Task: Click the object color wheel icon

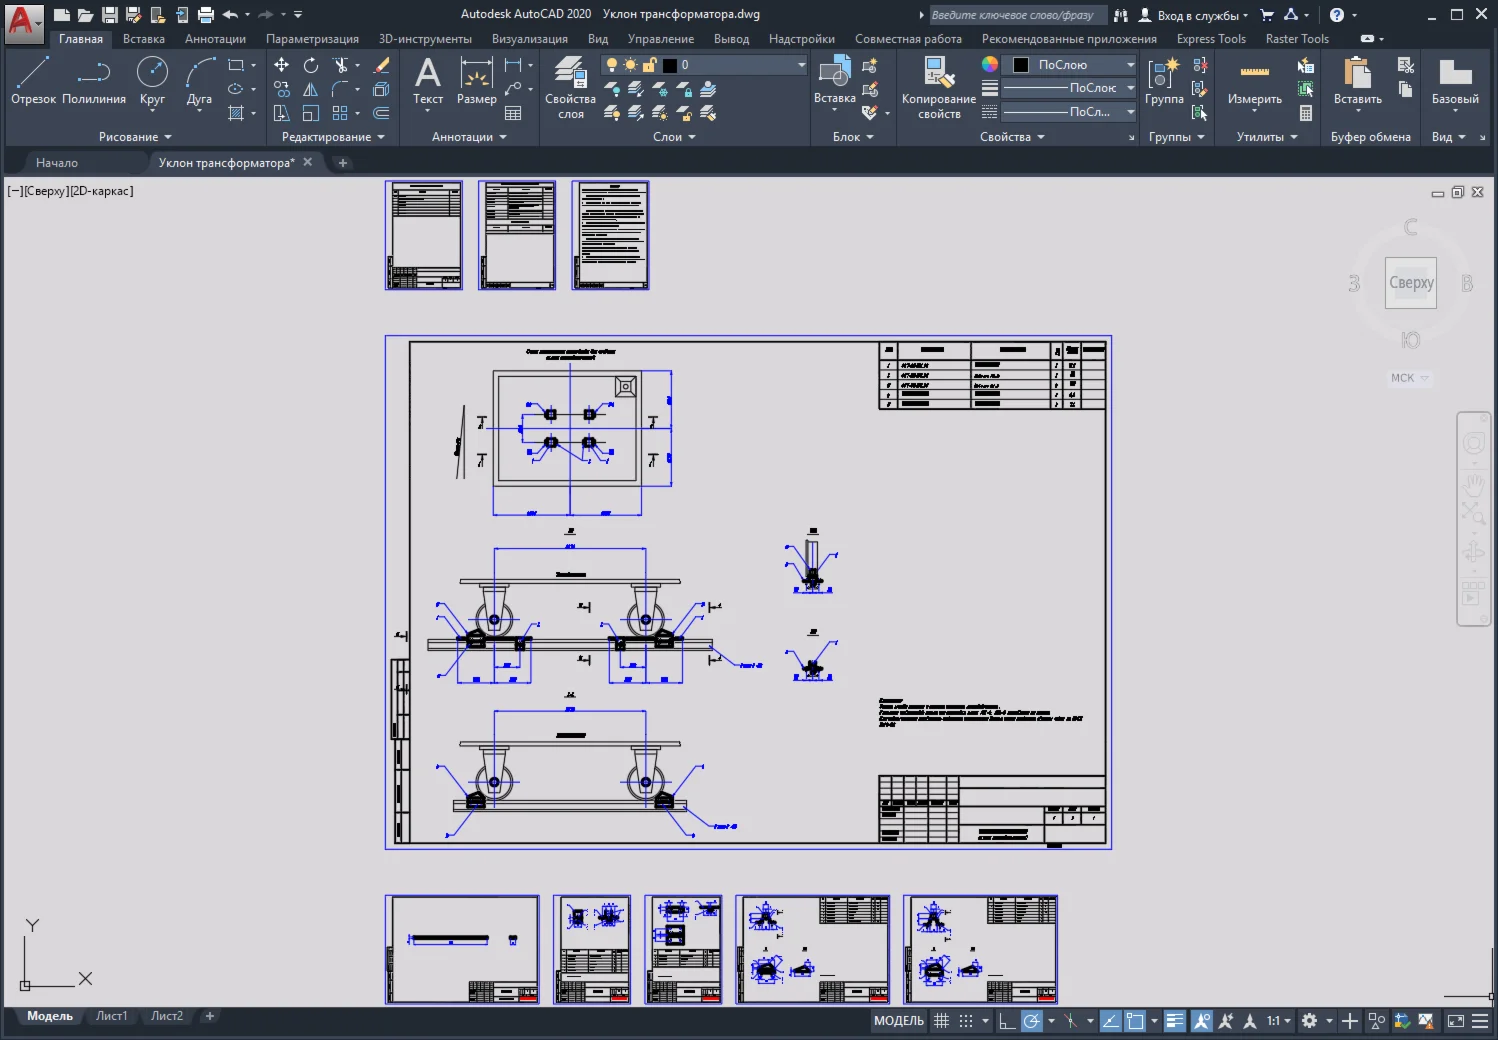Action: [x=990, y=64]
